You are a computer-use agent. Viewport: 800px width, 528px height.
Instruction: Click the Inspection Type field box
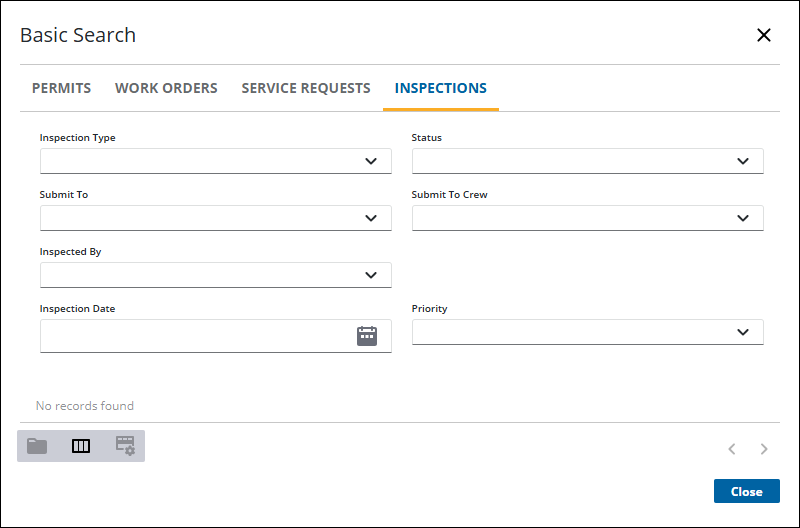click(x=216, y=161)
